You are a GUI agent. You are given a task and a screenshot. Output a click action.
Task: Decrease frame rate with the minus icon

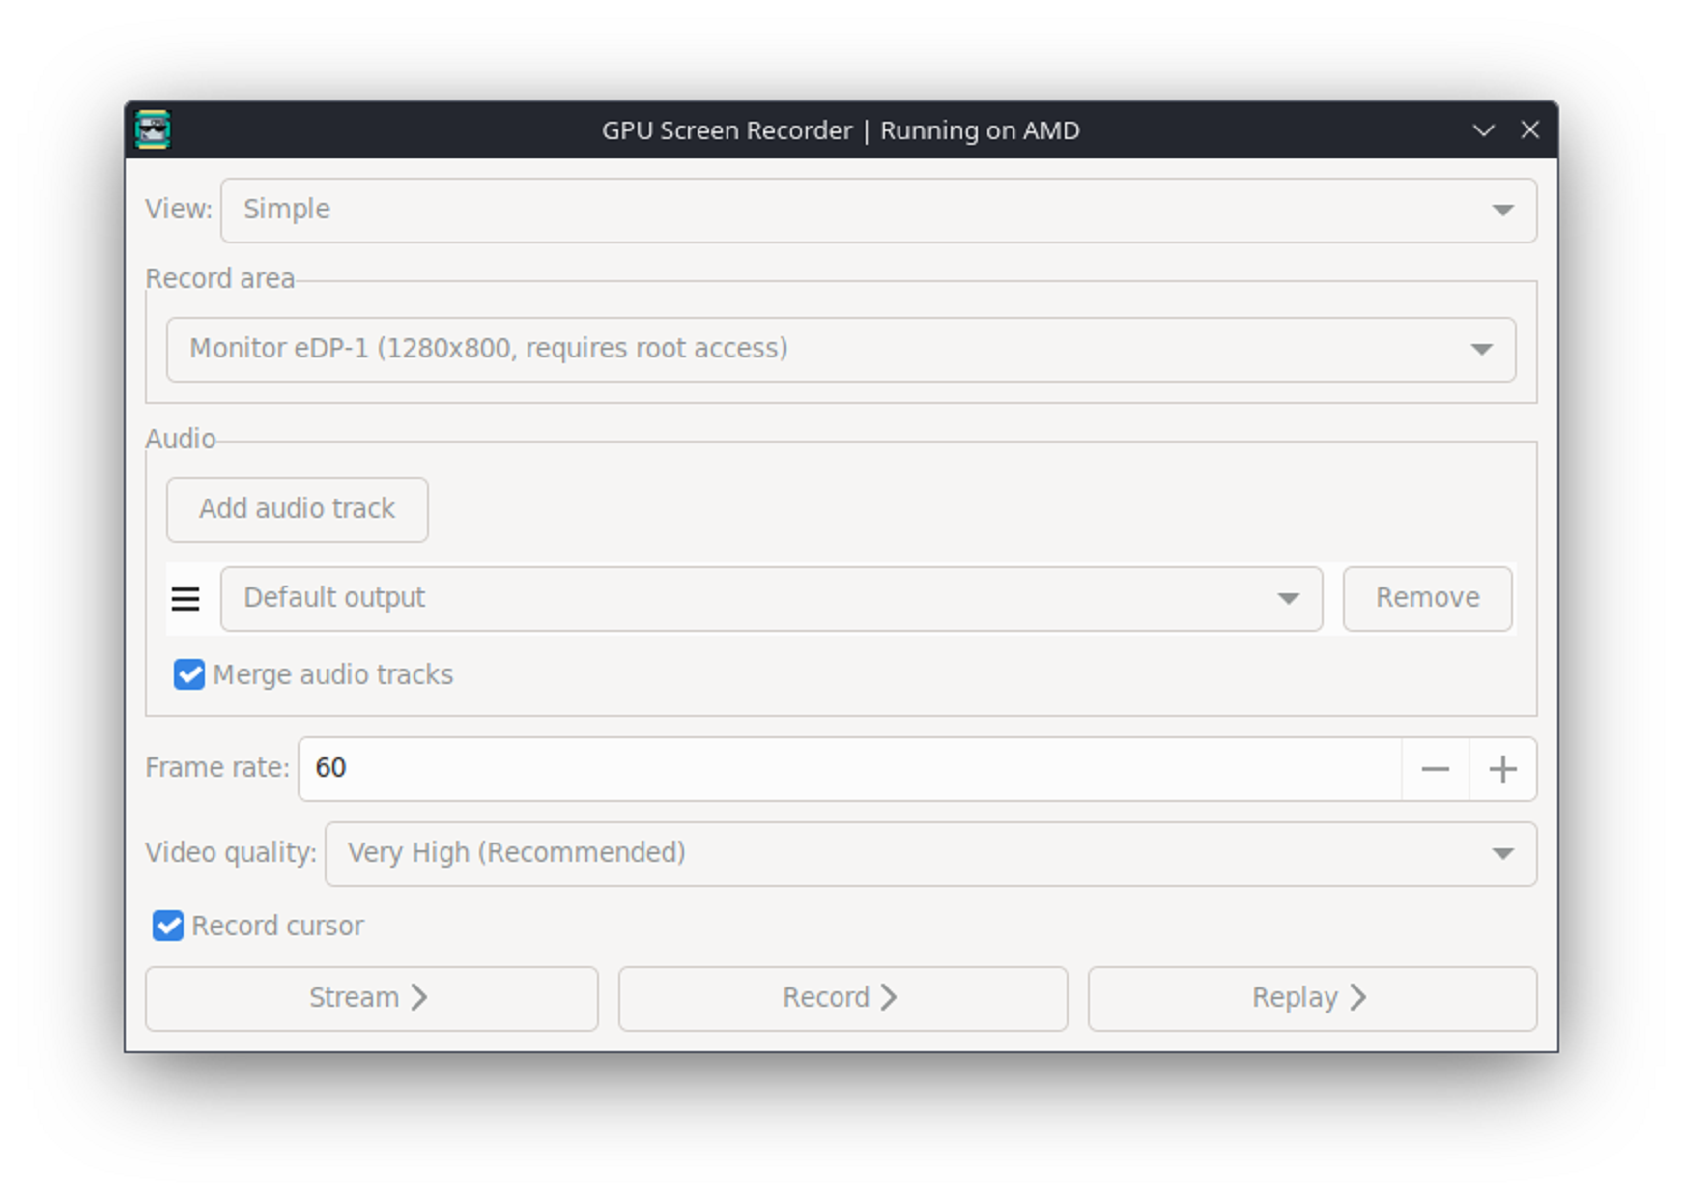pos(1435,769)
